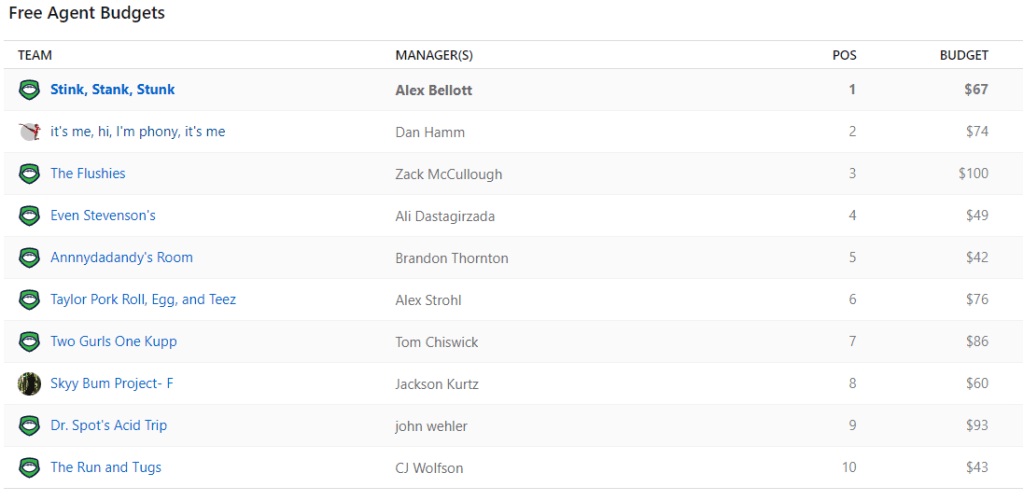Click The Run and Tugs team icon
Image resolution: width=1023 pixels, height=501 pixels.
click(29, 468)
